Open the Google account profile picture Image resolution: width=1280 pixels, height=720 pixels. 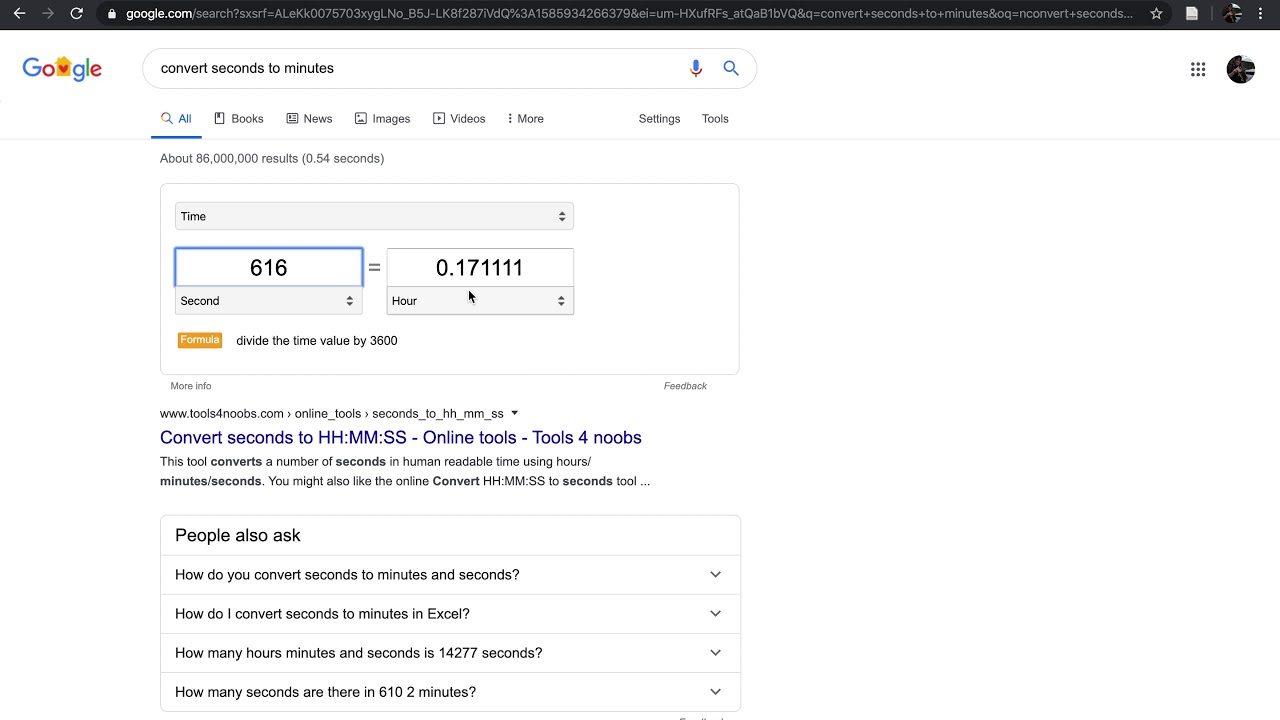pyautogui.click(x=1240, y=69)
